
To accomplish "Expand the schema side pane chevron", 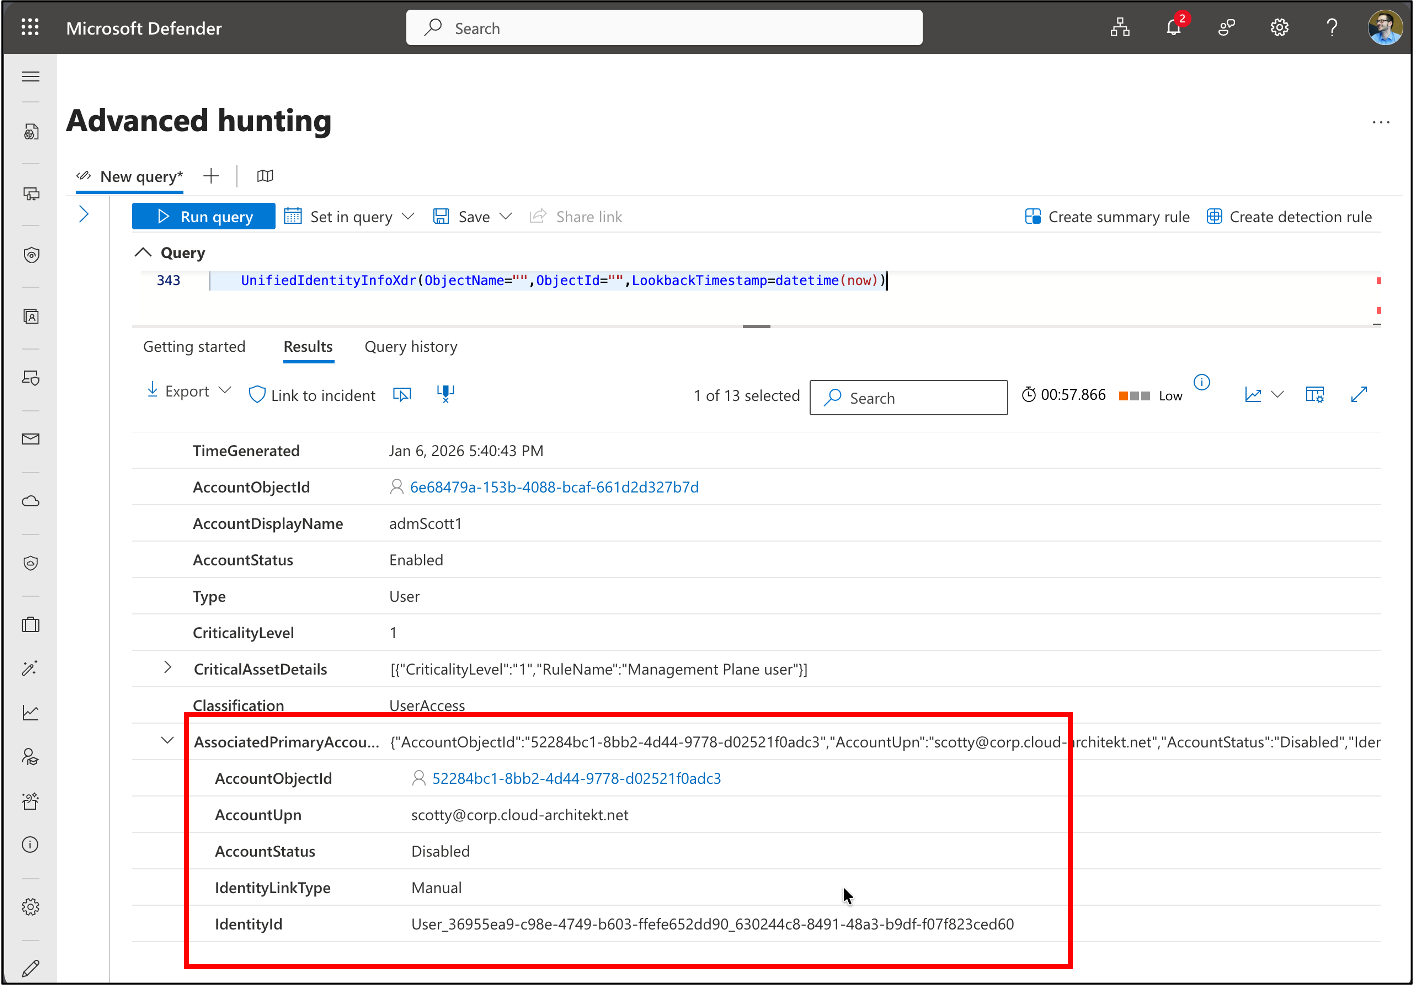I will (x=84, y=214).
